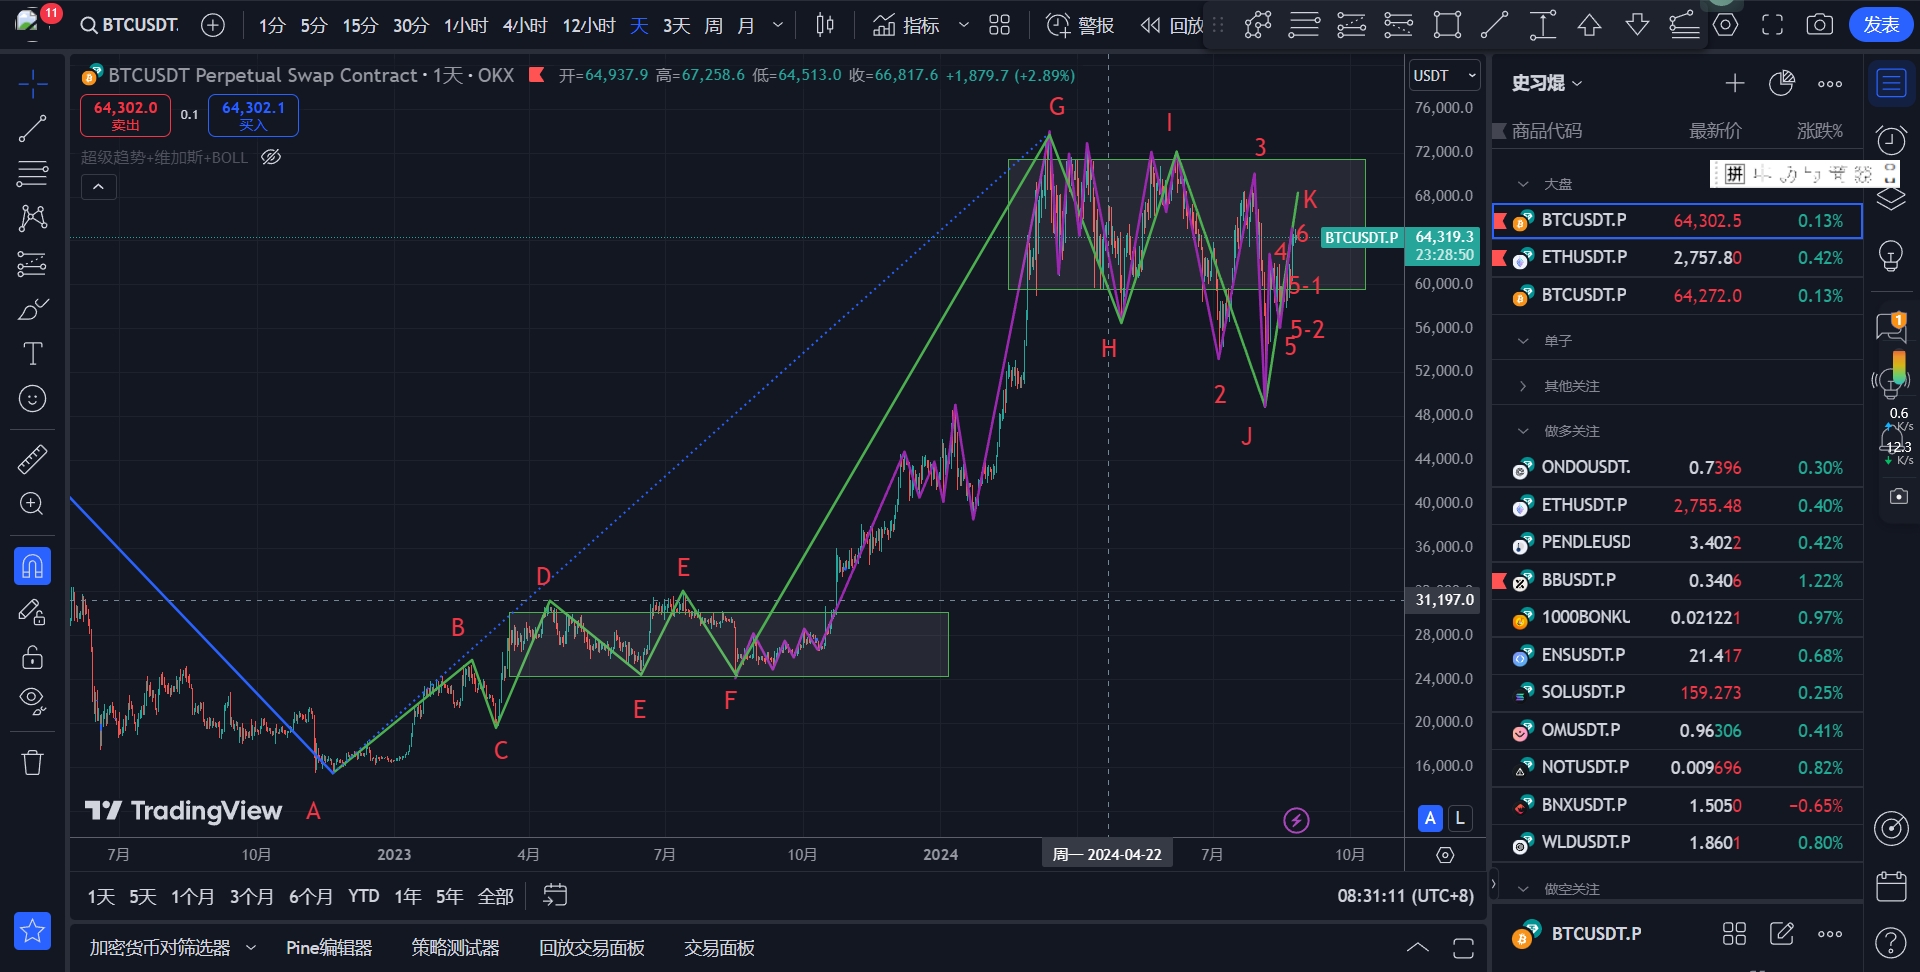Start bar replay mode

pos(1172,25)
